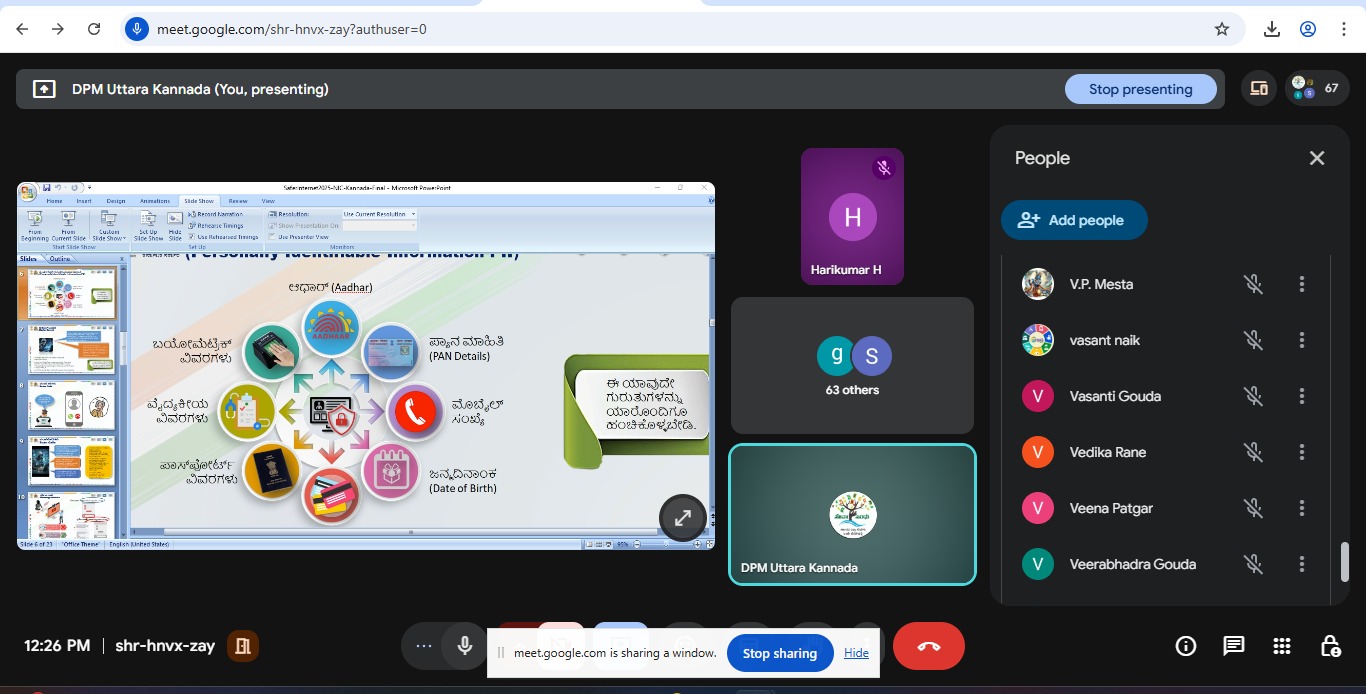Open the three-dot menu left of microphone
This screenshot has height=694, width=1366.
point(424,646)
